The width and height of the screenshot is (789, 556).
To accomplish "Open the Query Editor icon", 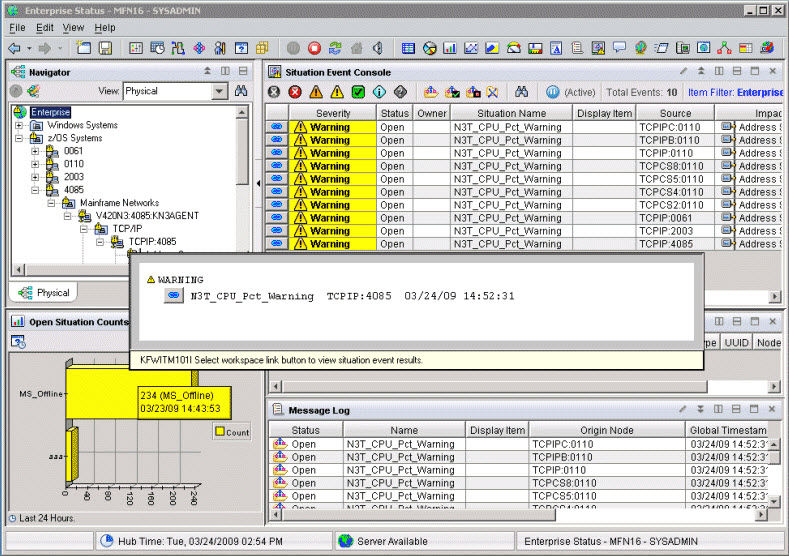I will pyautogui.click(x=242, y=48).
